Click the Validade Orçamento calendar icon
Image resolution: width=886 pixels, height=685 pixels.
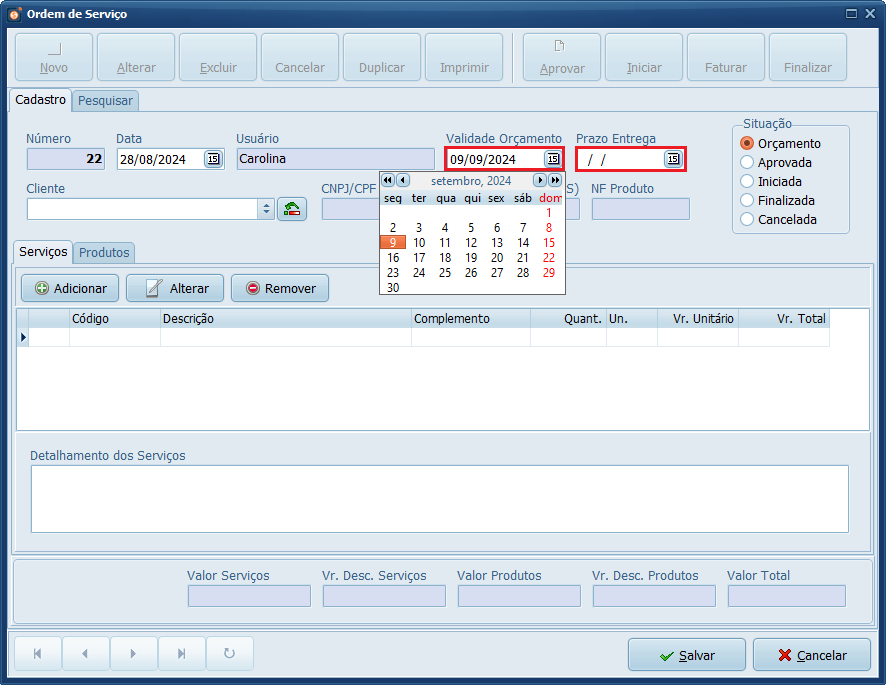552,159
